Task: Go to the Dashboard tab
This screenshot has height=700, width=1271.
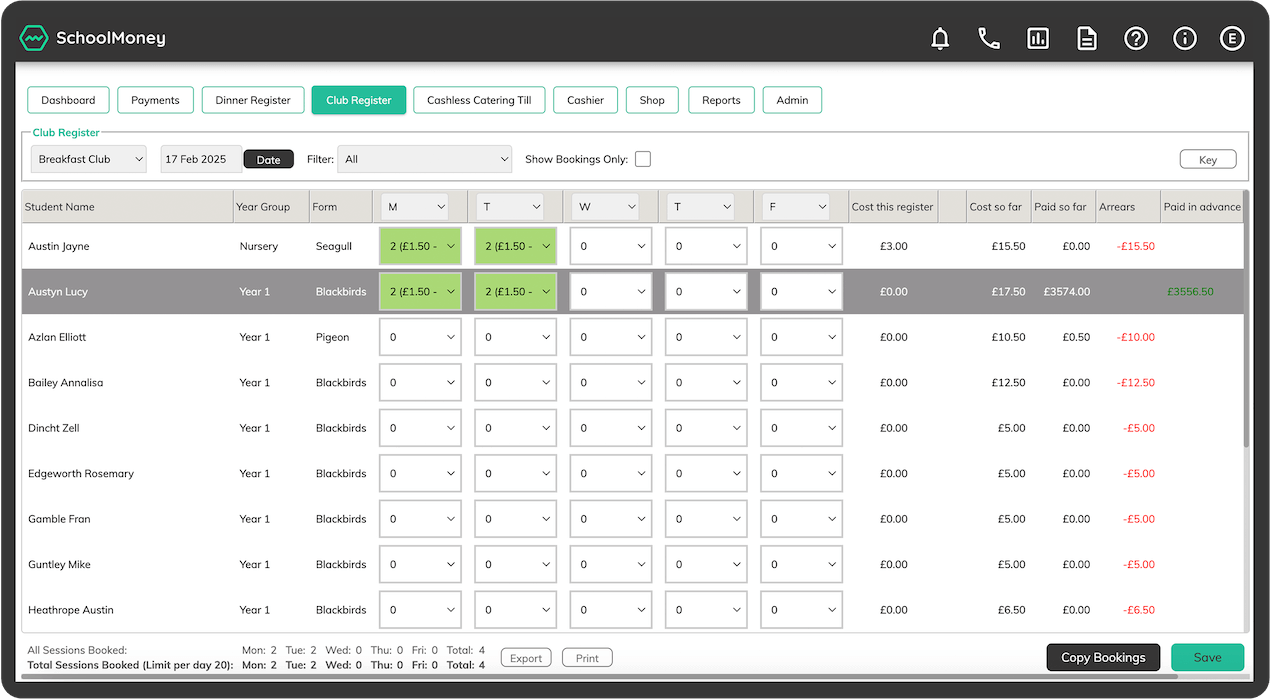Action: coord(68,100)
